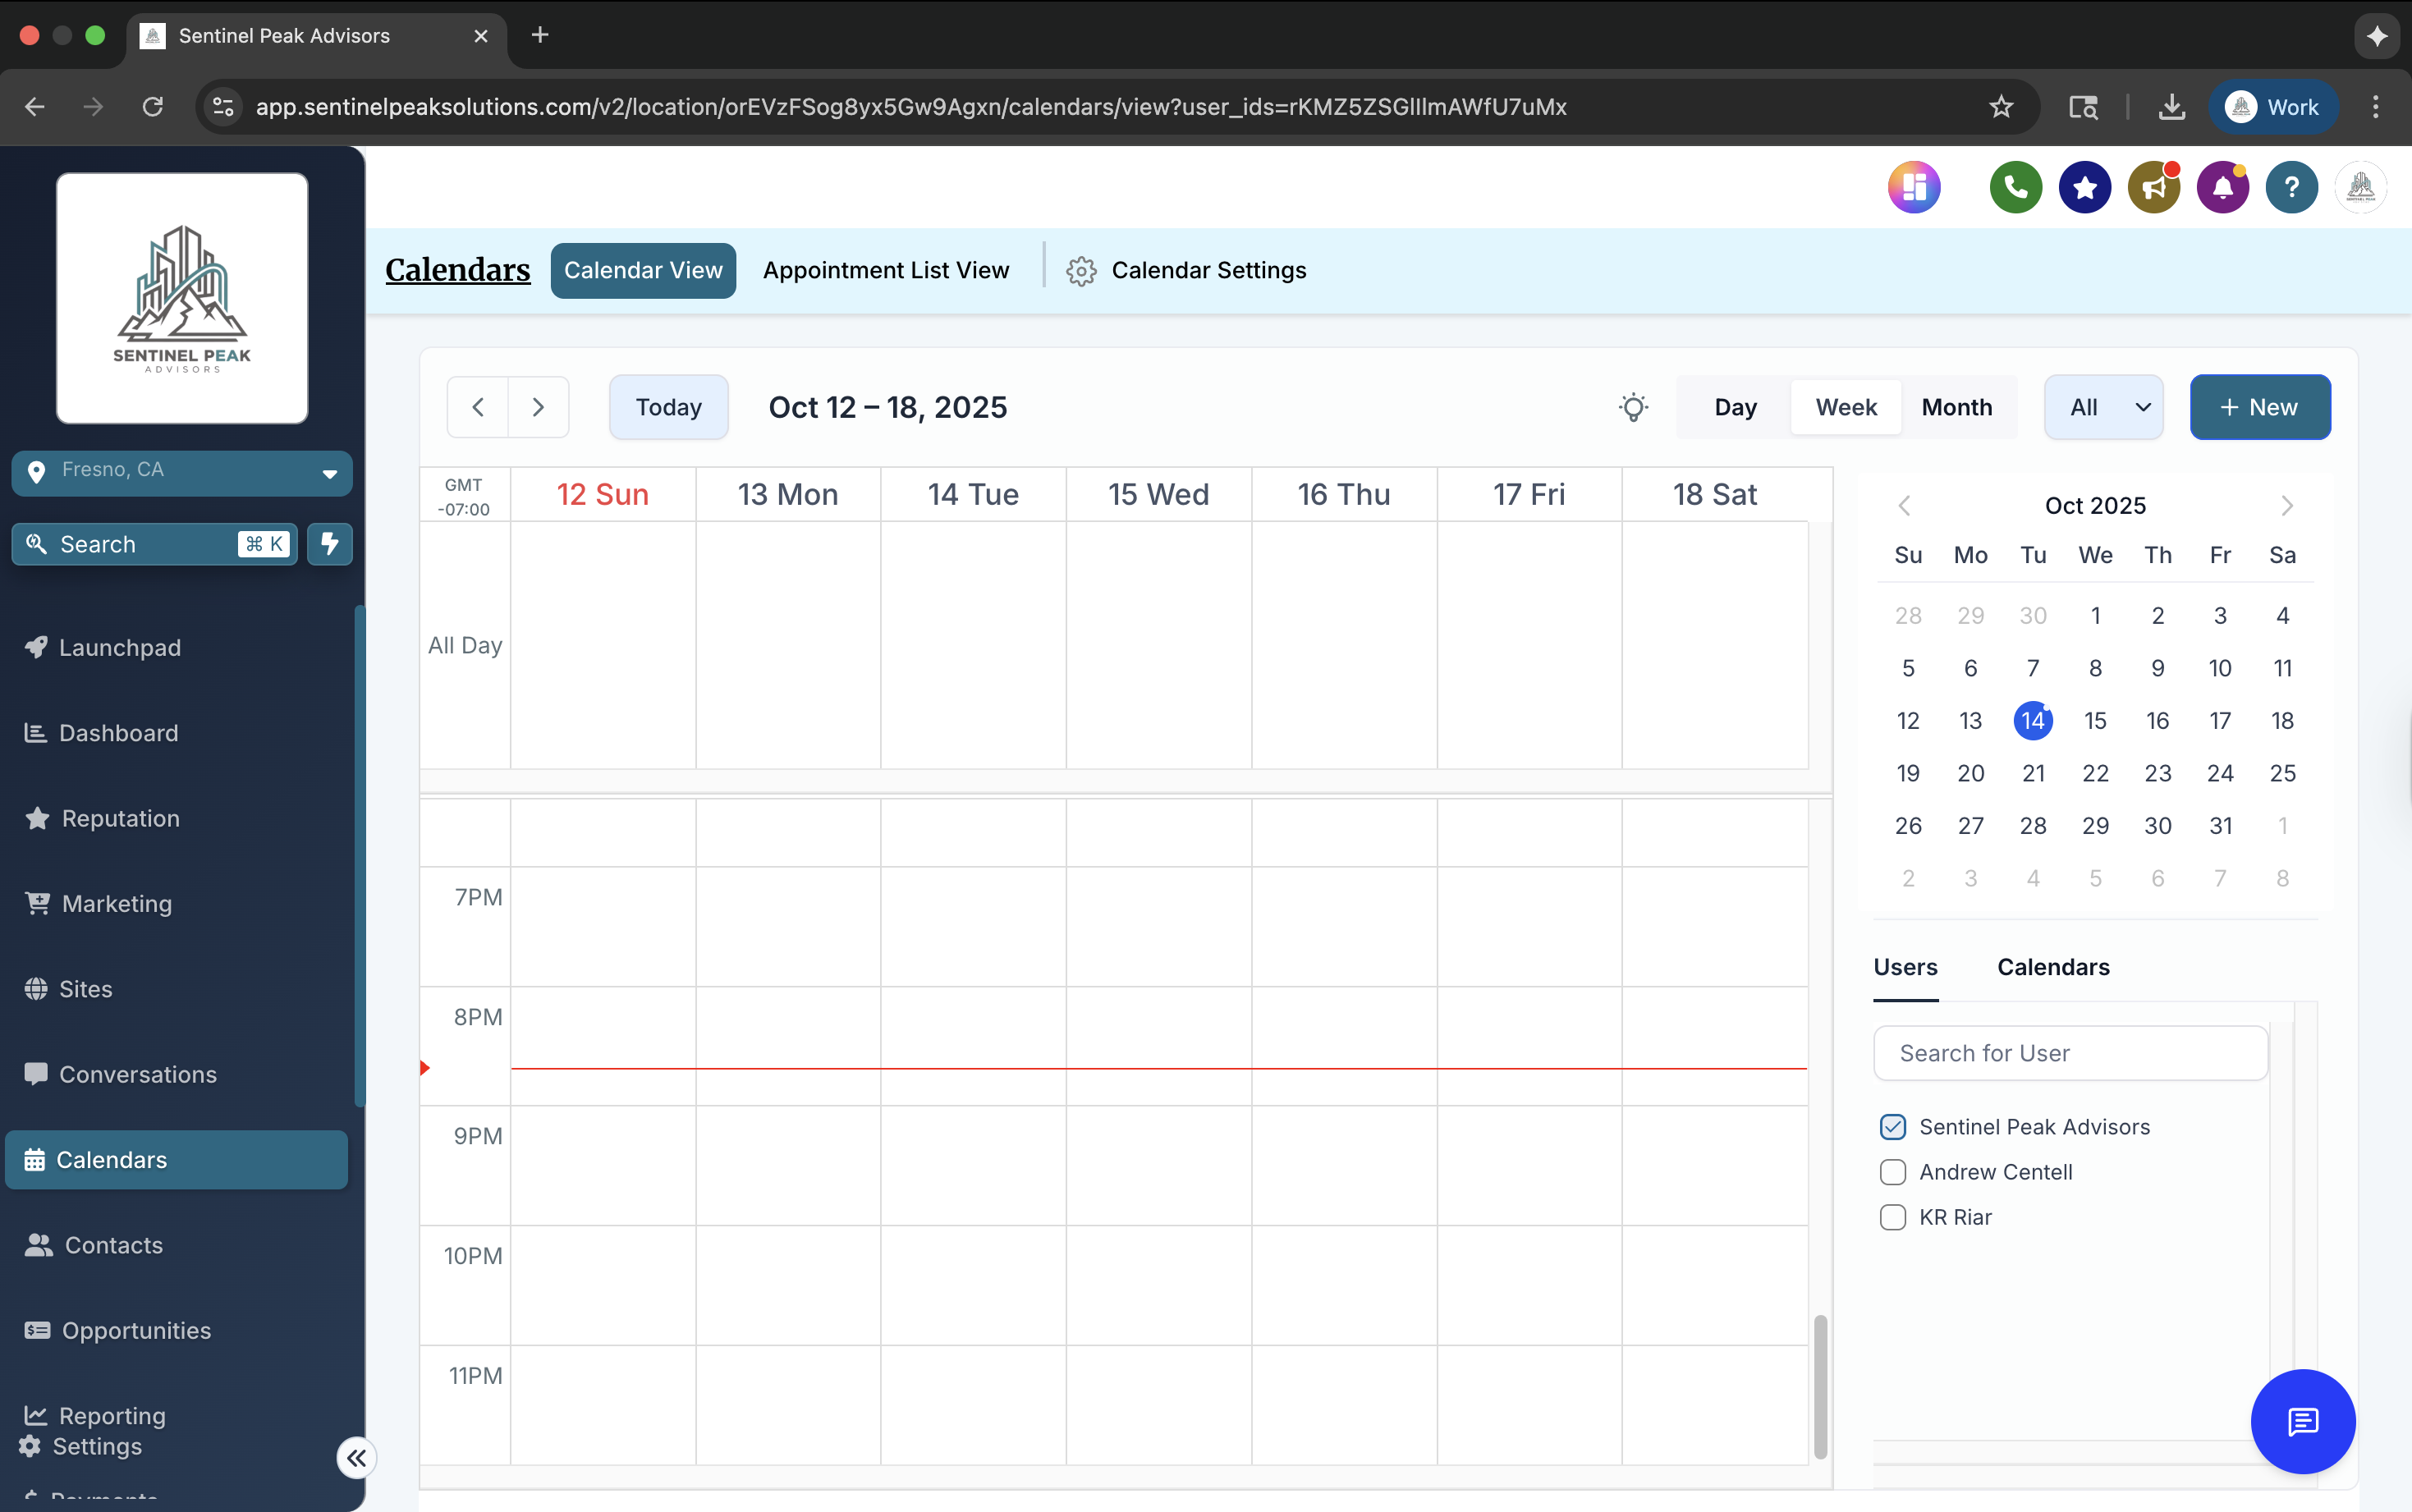This screenshot has width=2412, height=1512.
Task: Enable the Andrew Centell checkbox
Action: pyautogui.click(x=1893, y=1171)
